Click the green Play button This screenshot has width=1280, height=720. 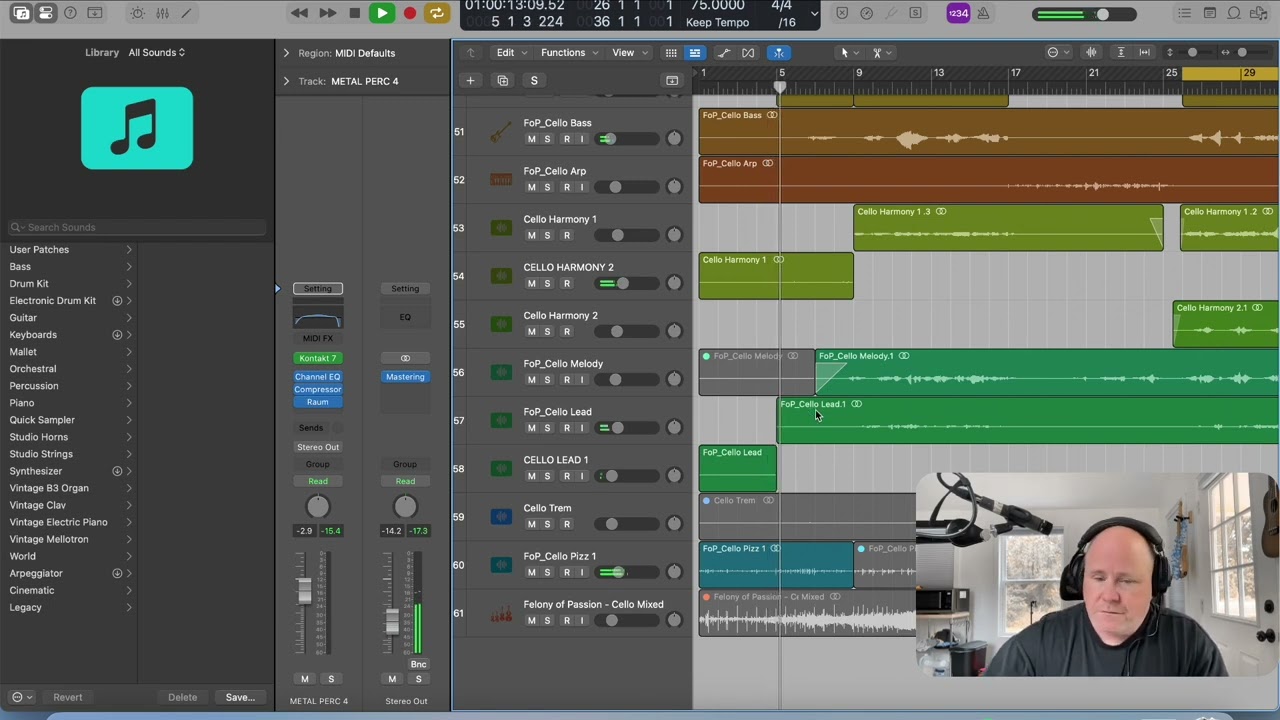click(x=382, y=13)
